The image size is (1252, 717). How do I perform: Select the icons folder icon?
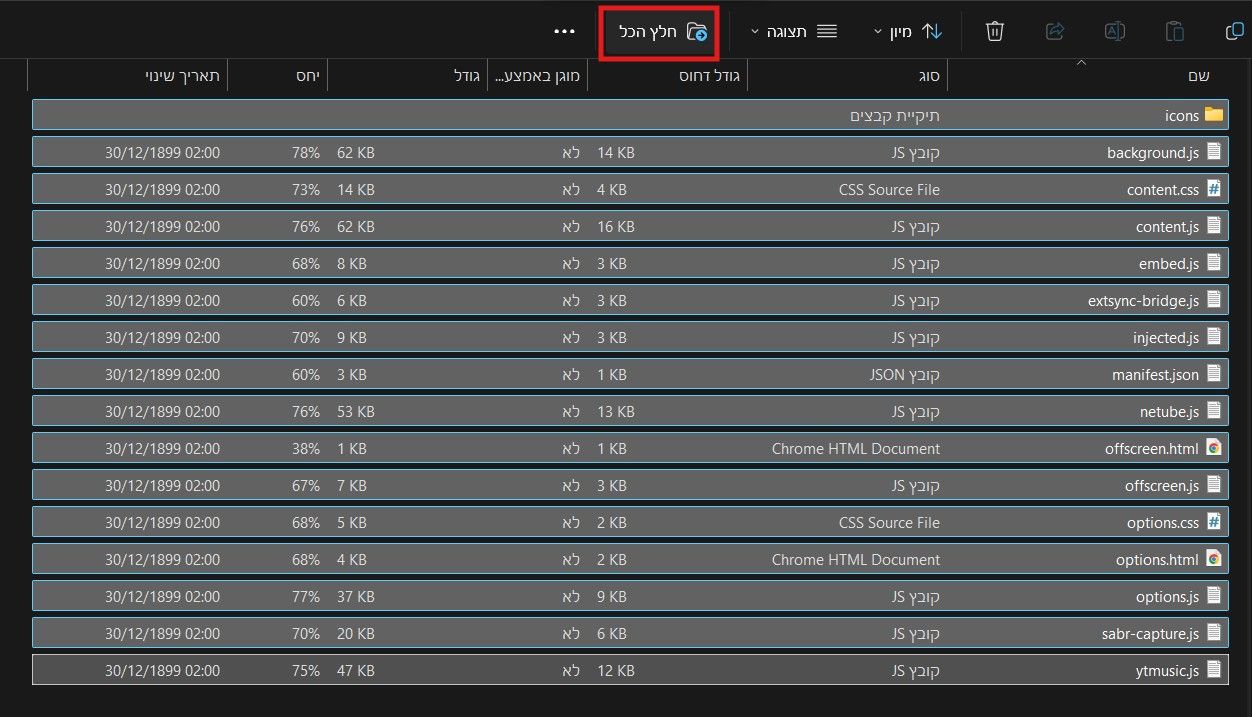(1214, 115)
